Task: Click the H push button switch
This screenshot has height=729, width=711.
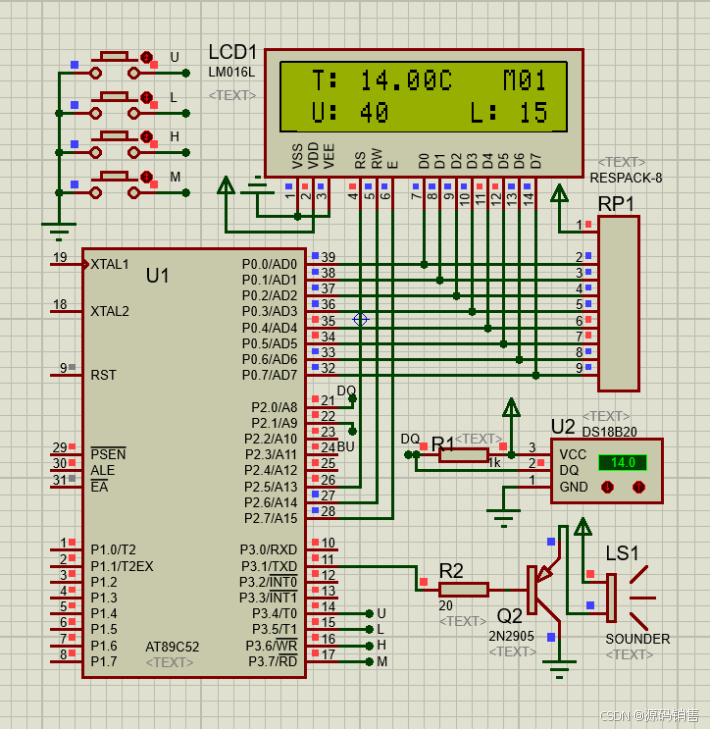Action: 114,145
